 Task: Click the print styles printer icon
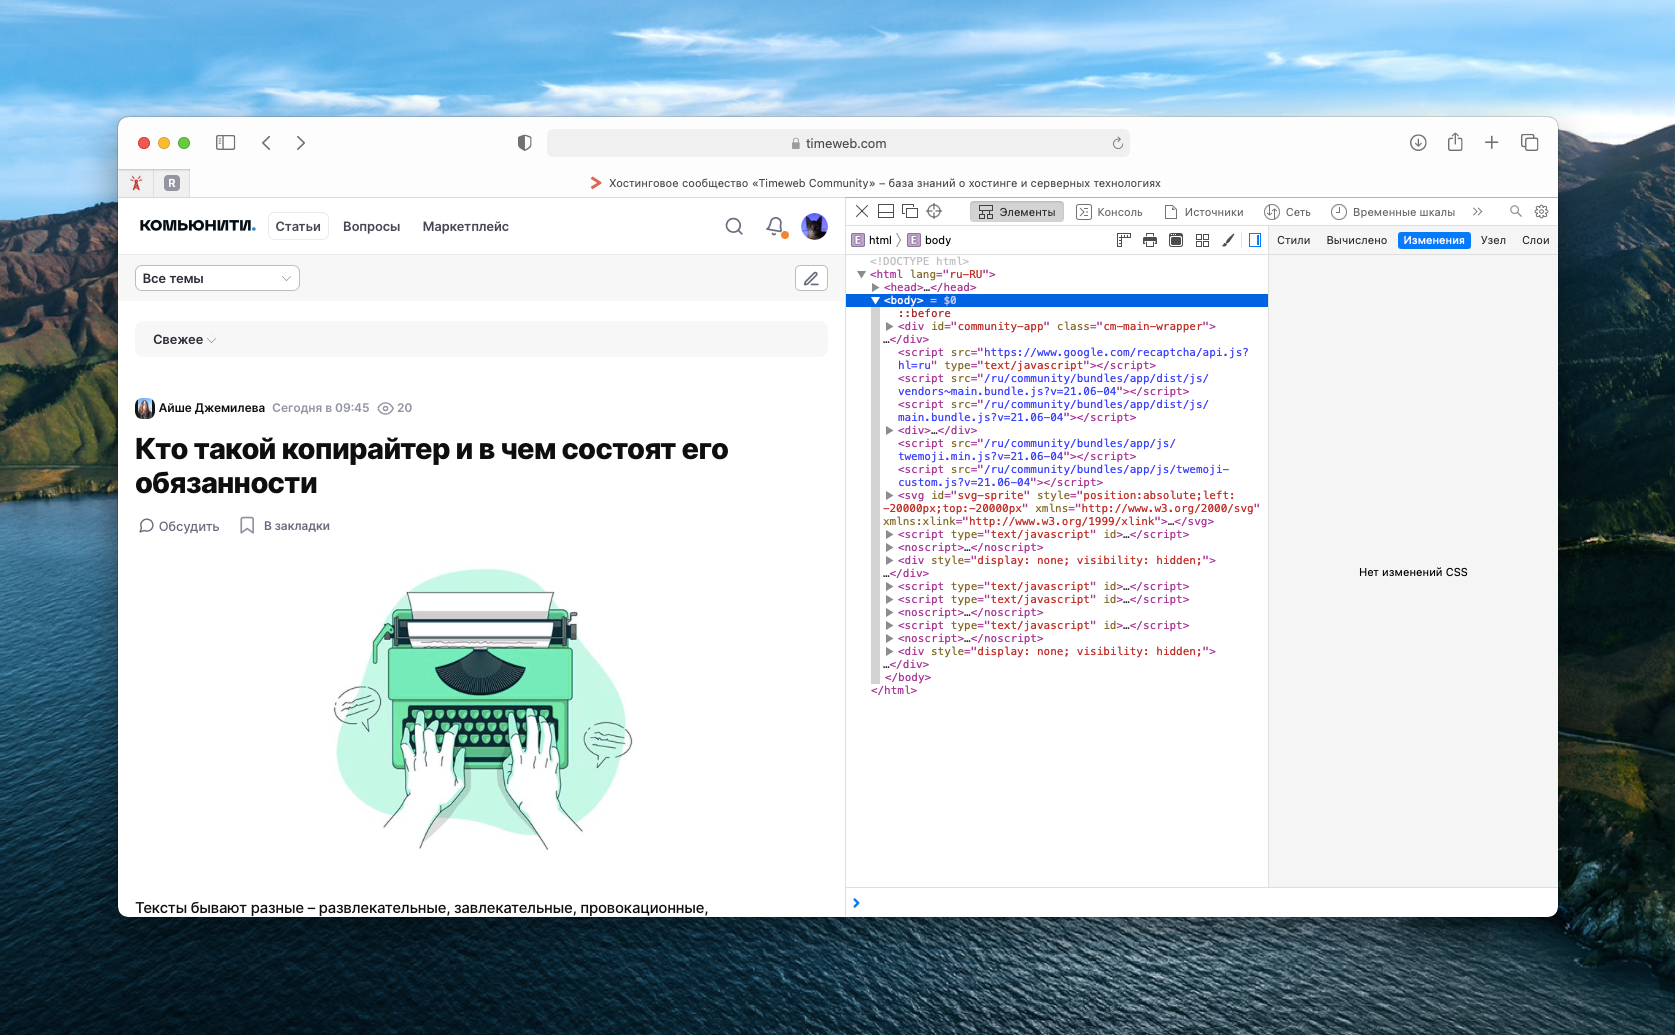[x=1150, y=240]
